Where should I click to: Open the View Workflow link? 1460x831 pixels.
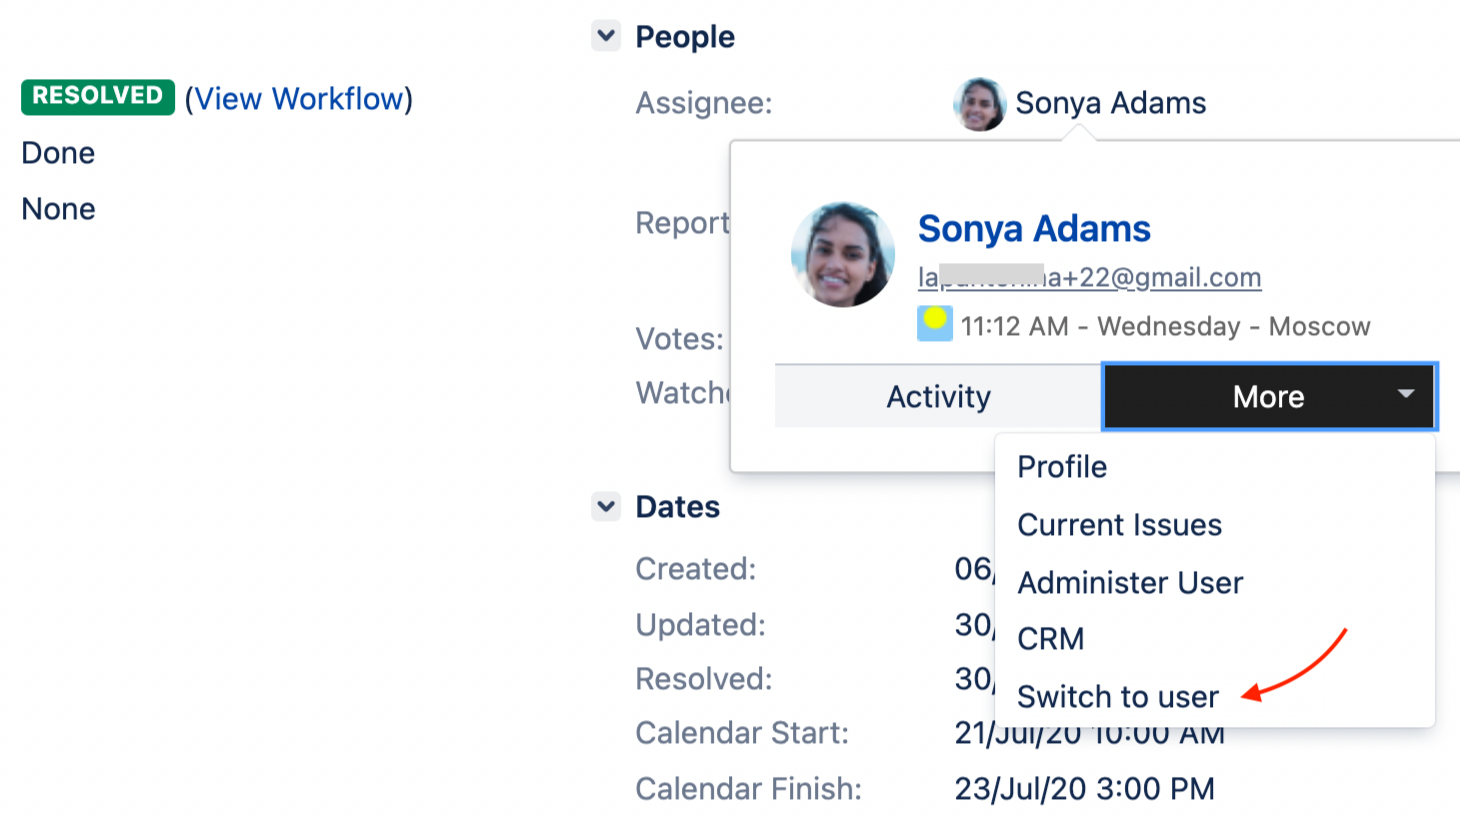click(301, 98)
